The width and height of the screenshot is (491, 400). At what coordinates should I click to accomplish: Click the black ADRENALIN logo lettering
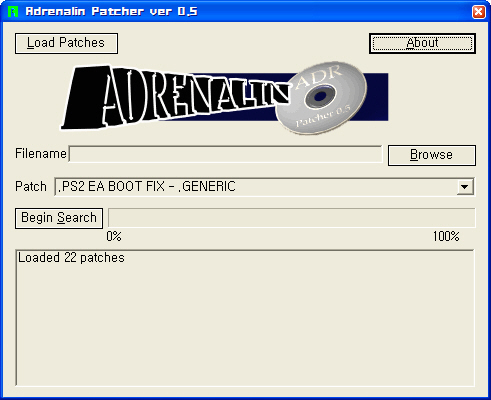pyautogui.click(x=174, y=97)
